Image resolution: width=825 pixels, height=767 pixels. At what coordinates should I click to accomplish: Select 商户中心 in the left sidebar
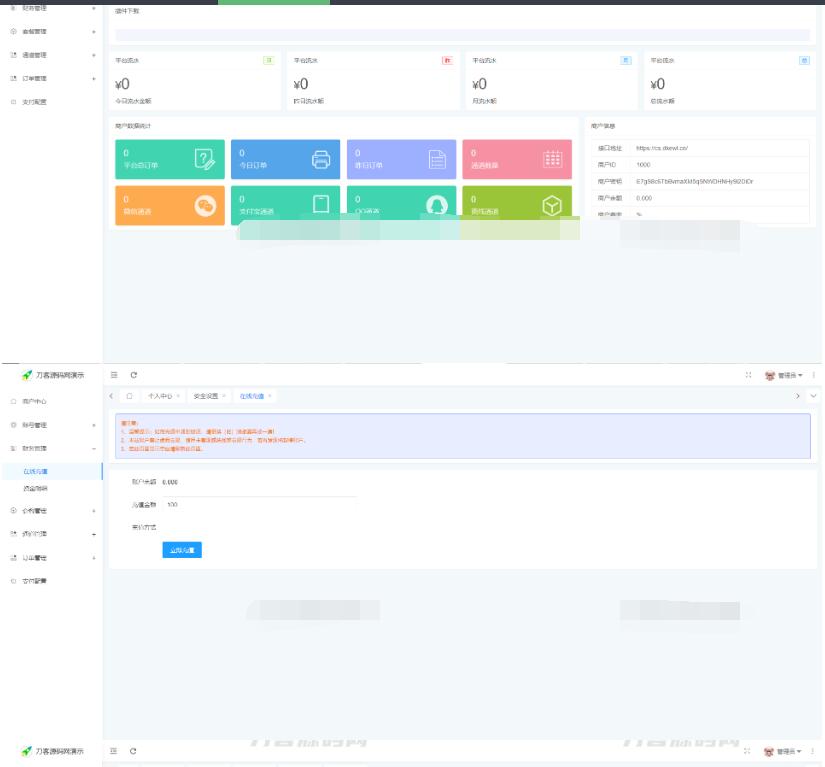point(35,401)
